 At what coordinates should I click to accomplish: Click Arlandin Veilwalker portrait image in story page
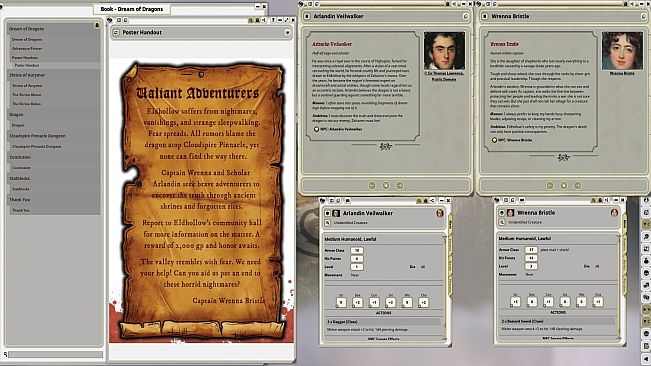pyautogui.click(x=444, y=51)
